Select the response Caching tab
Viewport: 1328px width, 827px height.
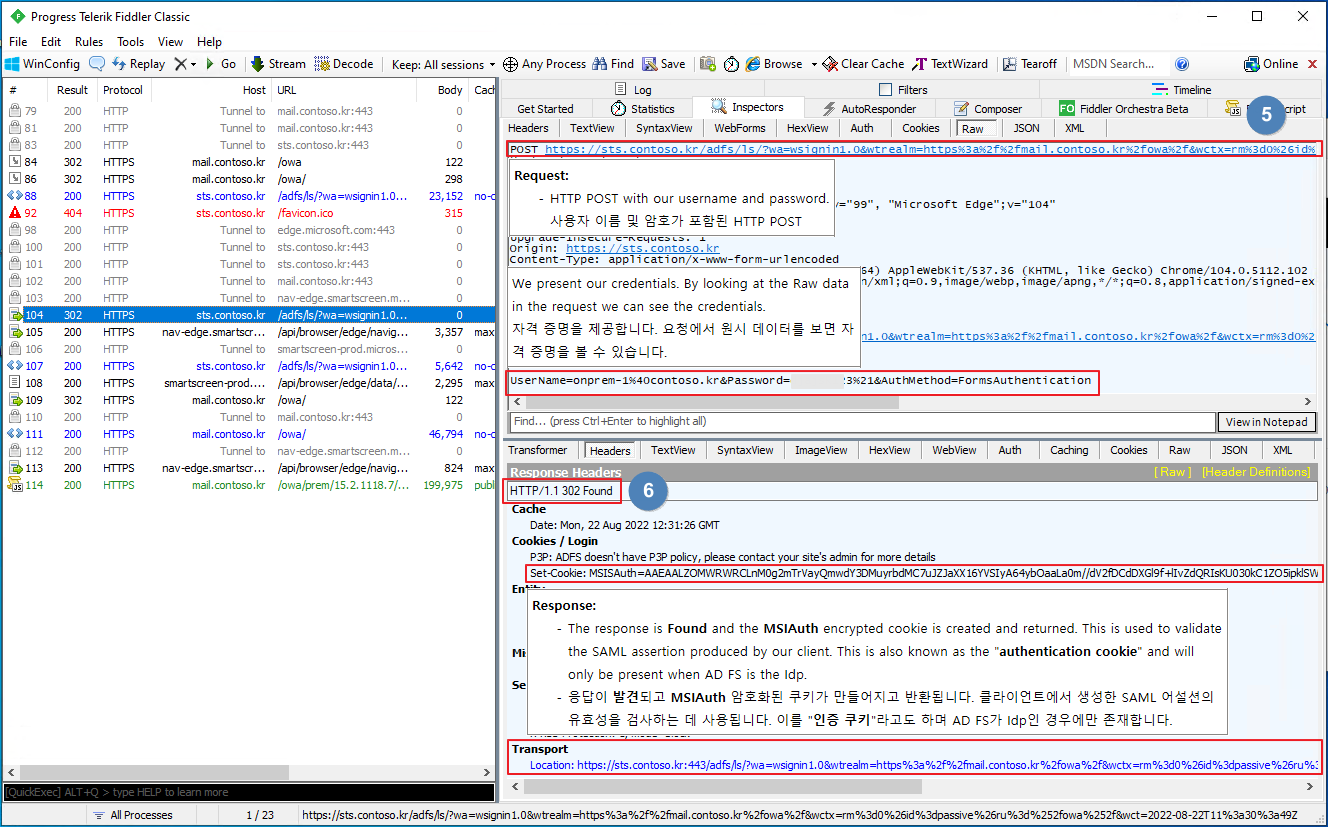(1069, 450)
